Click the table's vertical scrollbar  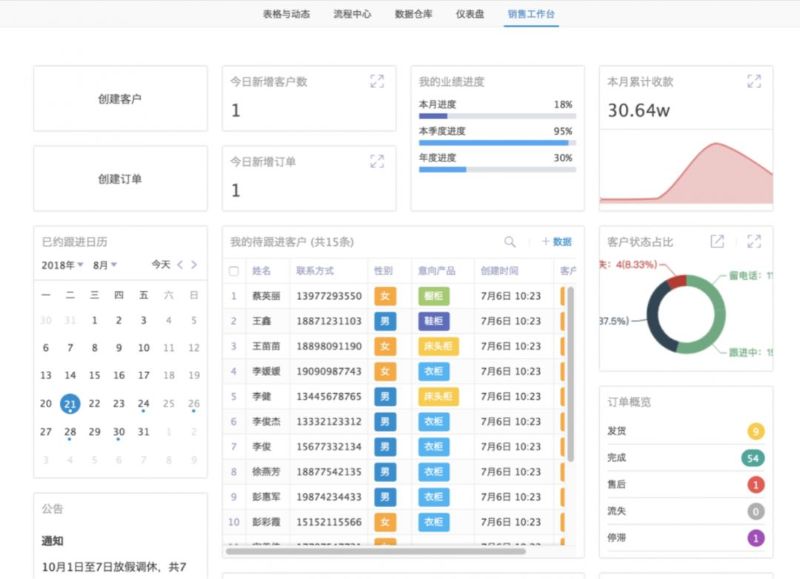[x=570, y=374]
